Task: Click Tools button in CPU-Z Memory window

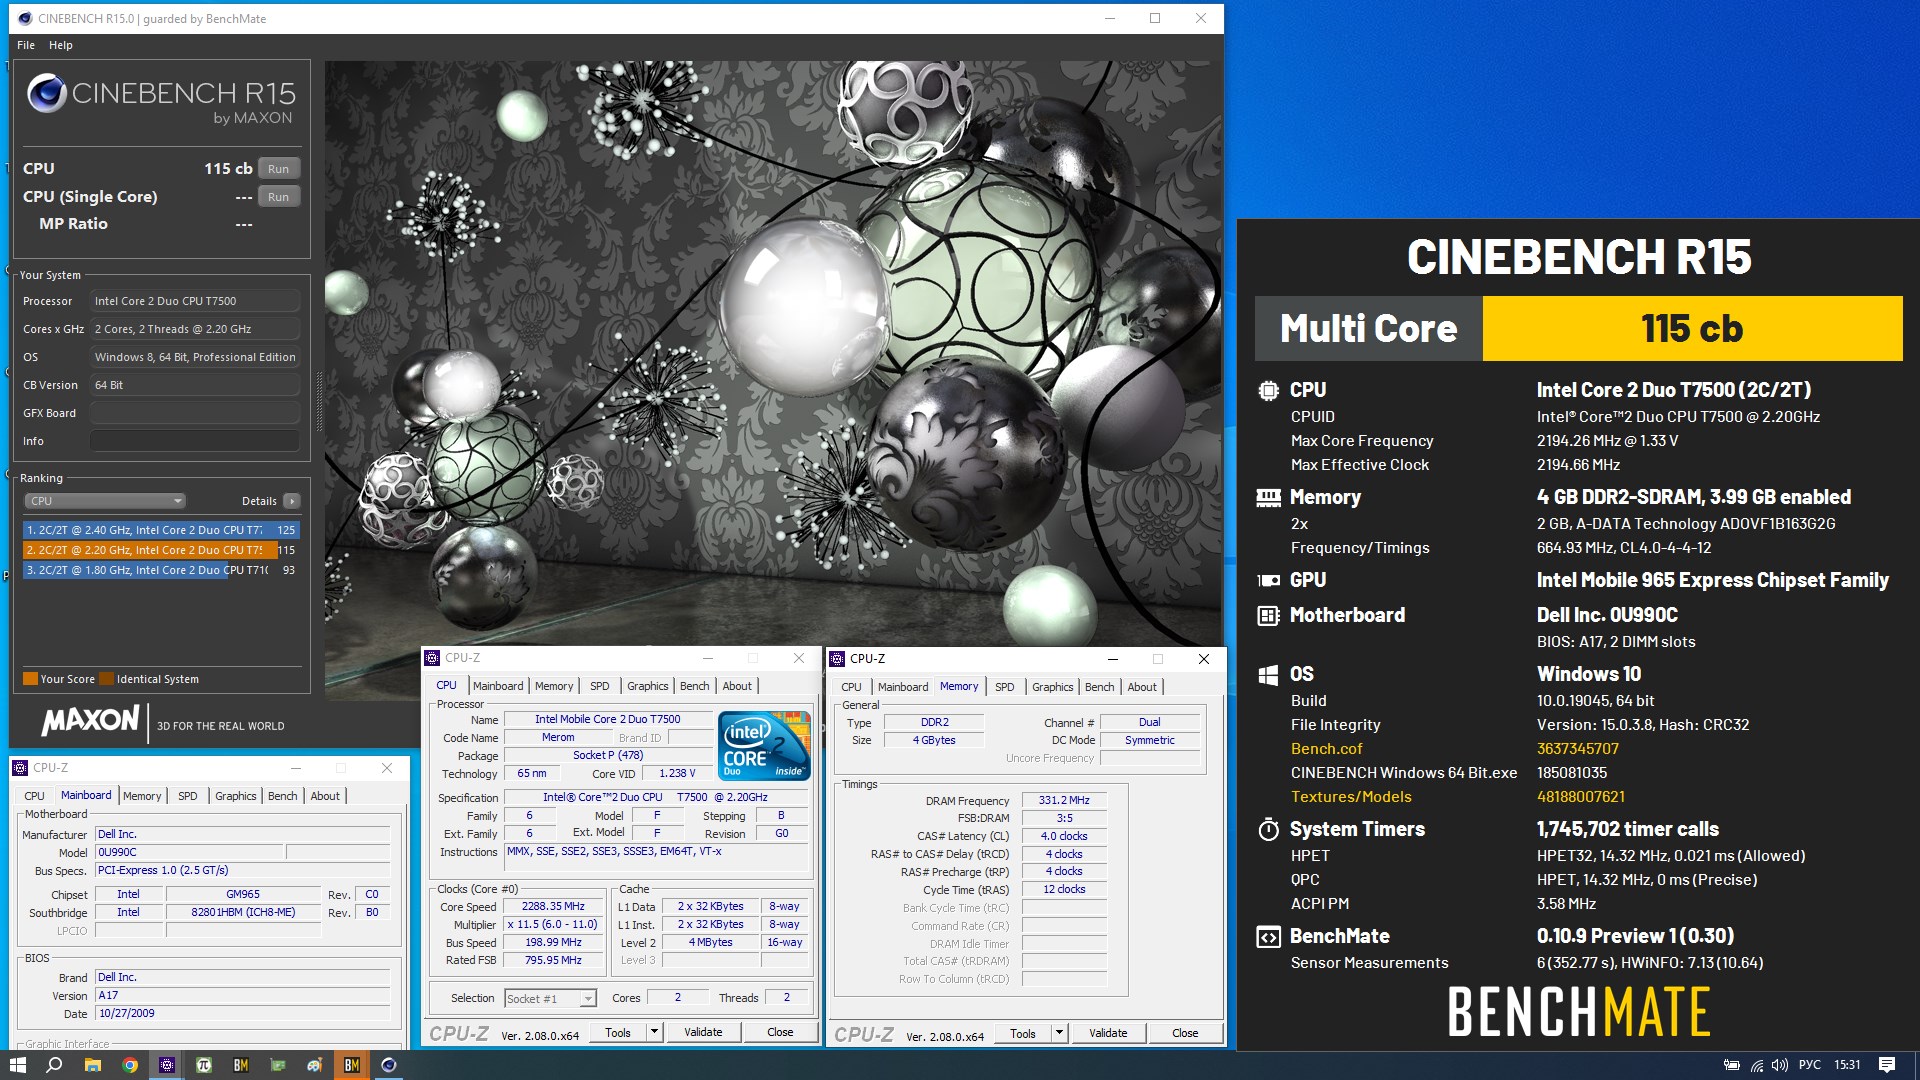Action: pyautogui.click(x=1022, y=1033)
